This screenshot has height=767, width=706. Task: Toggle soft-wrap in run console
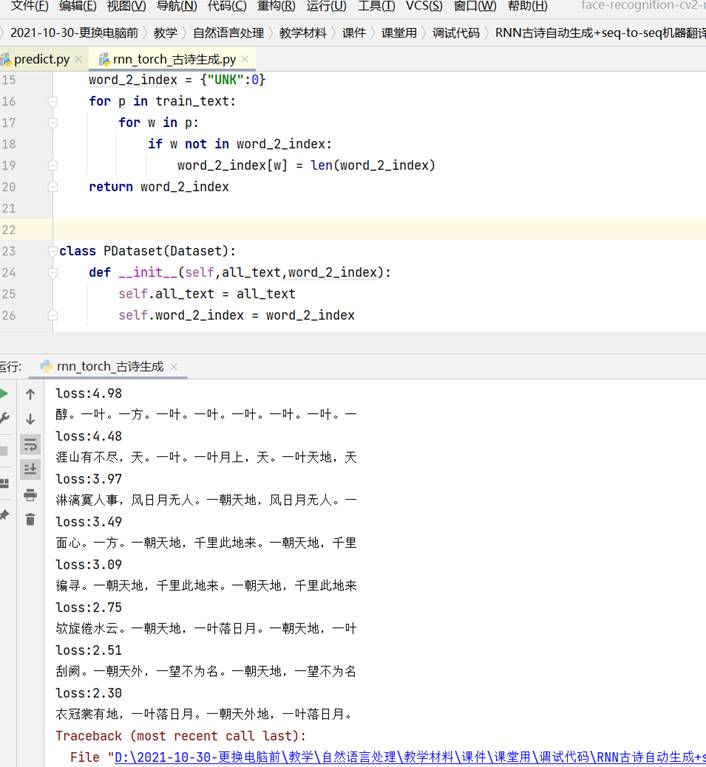click(x=30, y=444)
